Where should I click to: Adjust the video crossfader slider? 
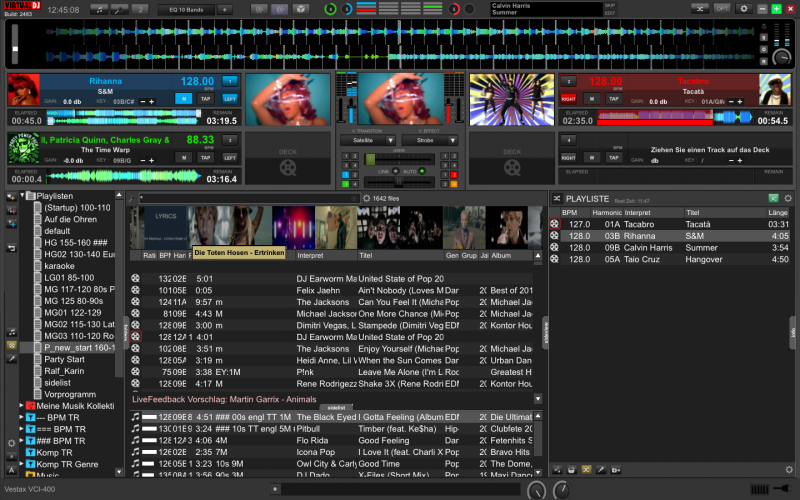point(399,182)
